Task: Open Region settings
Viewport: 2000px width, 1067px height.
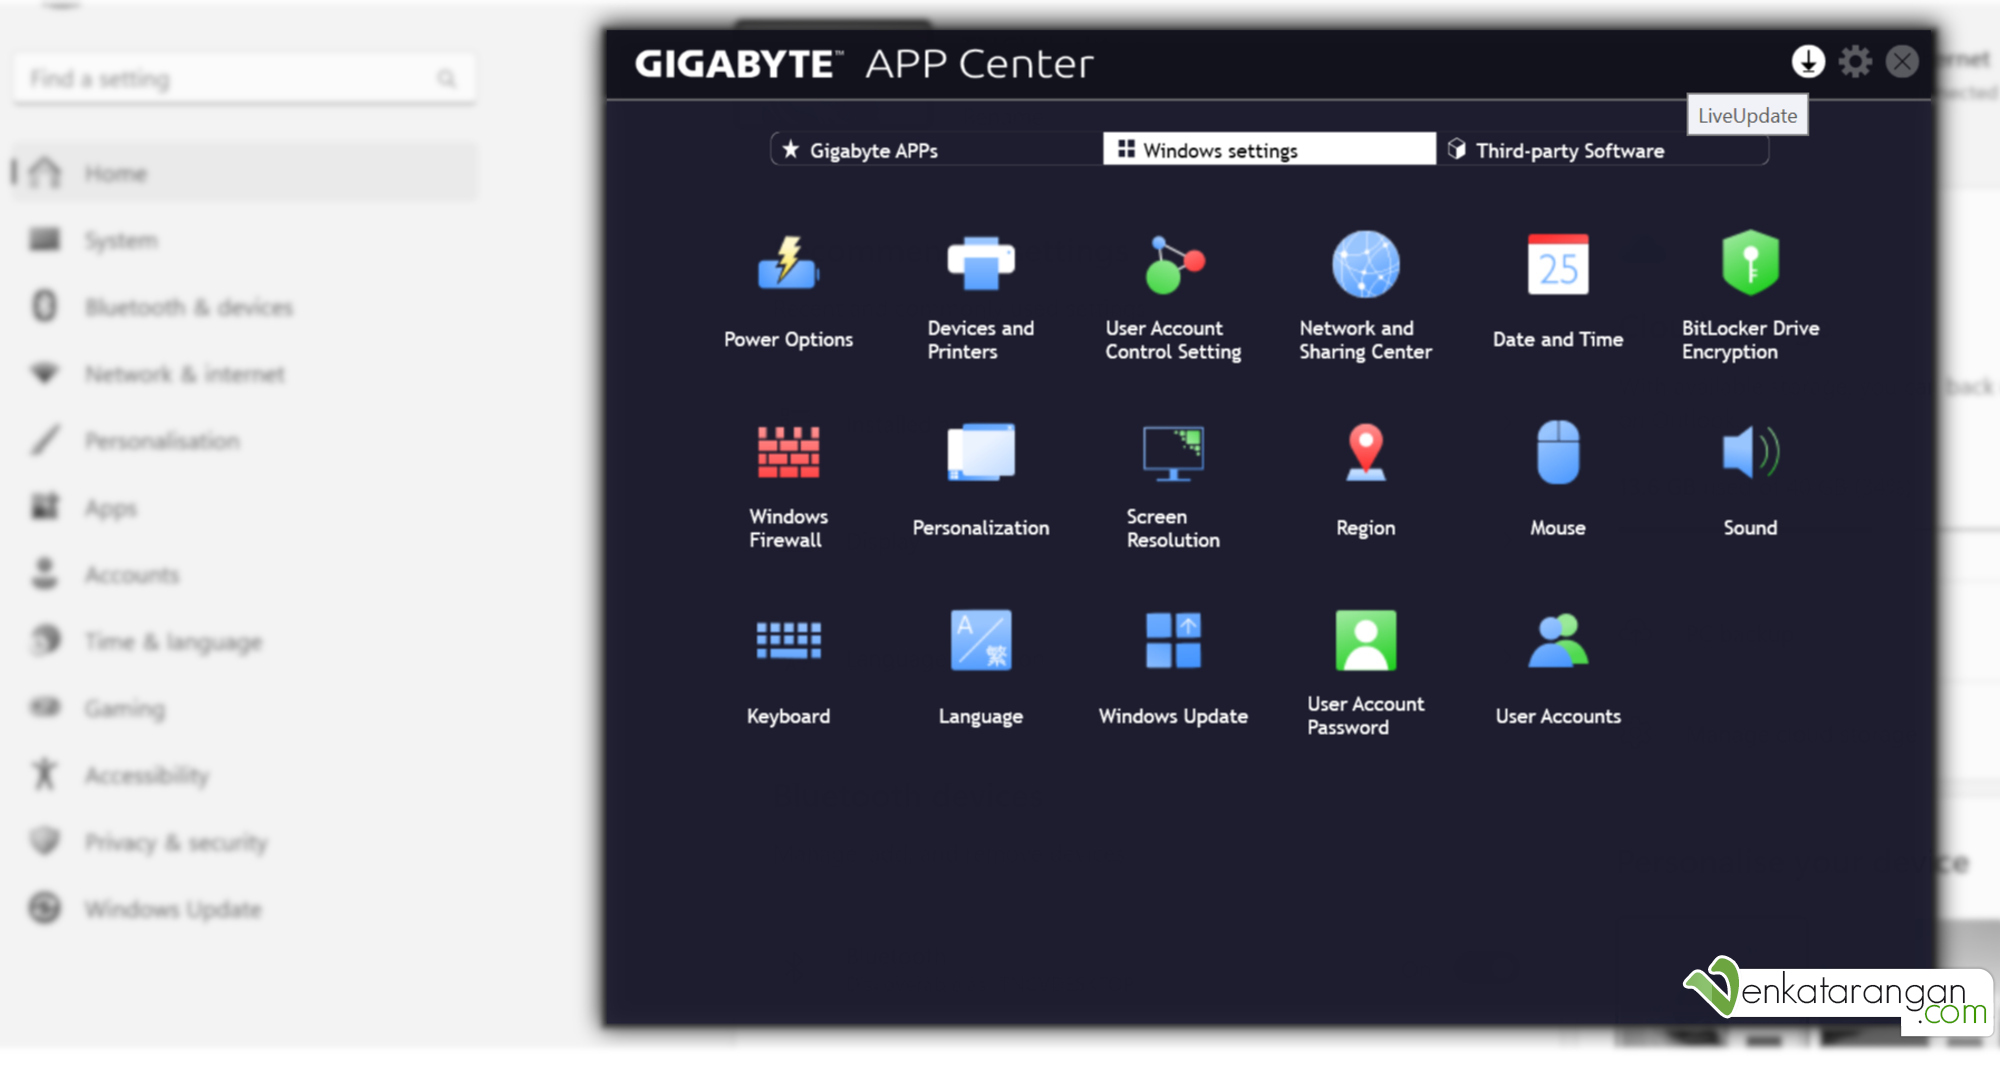Action: coord(1364,480)
